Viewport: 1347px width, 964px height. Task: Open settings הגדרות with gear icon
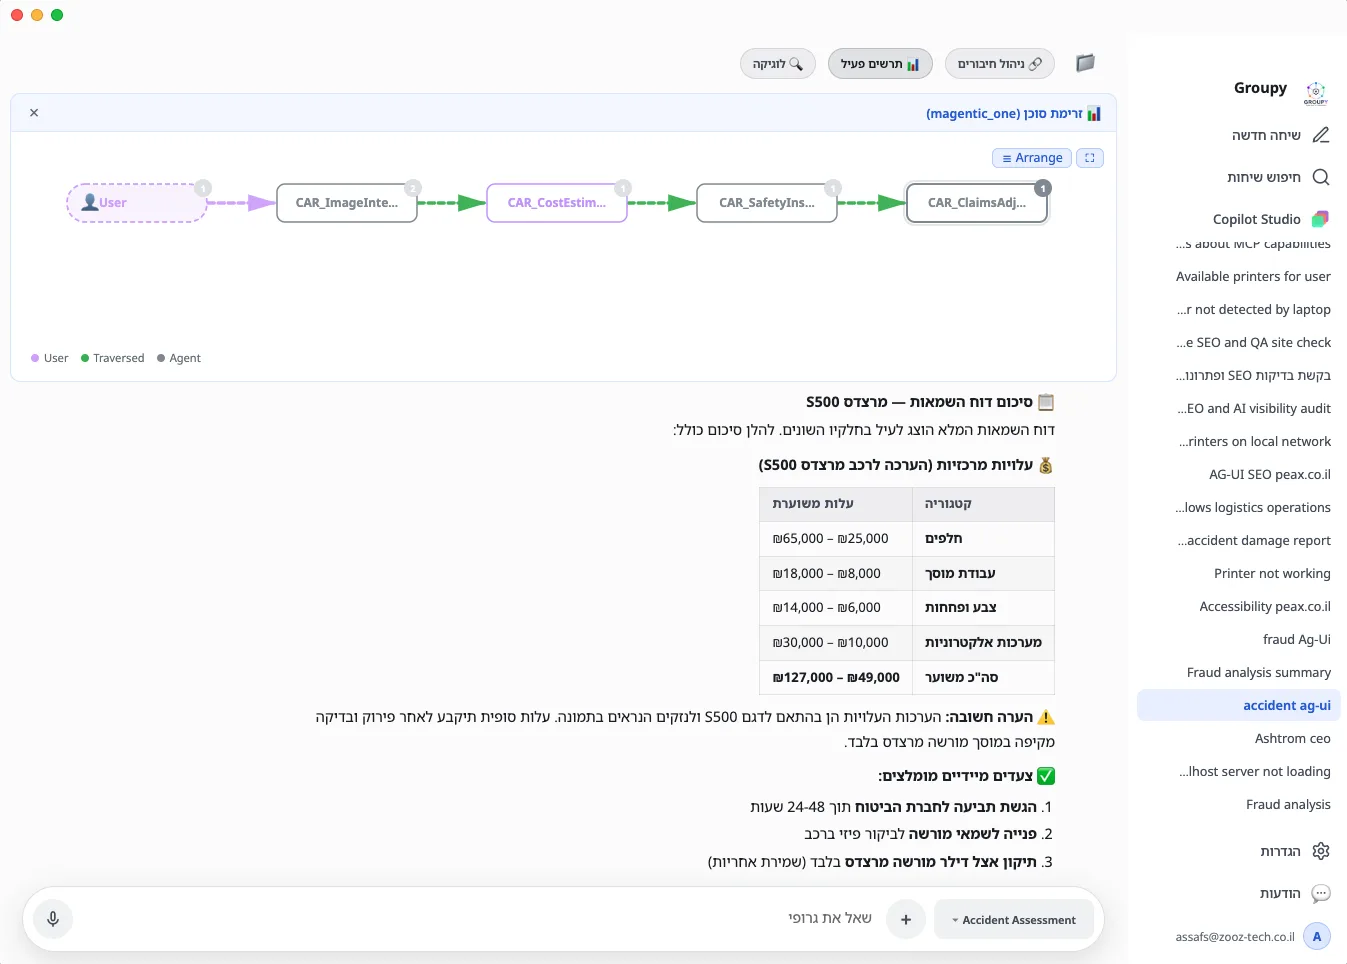[1295, 851]
